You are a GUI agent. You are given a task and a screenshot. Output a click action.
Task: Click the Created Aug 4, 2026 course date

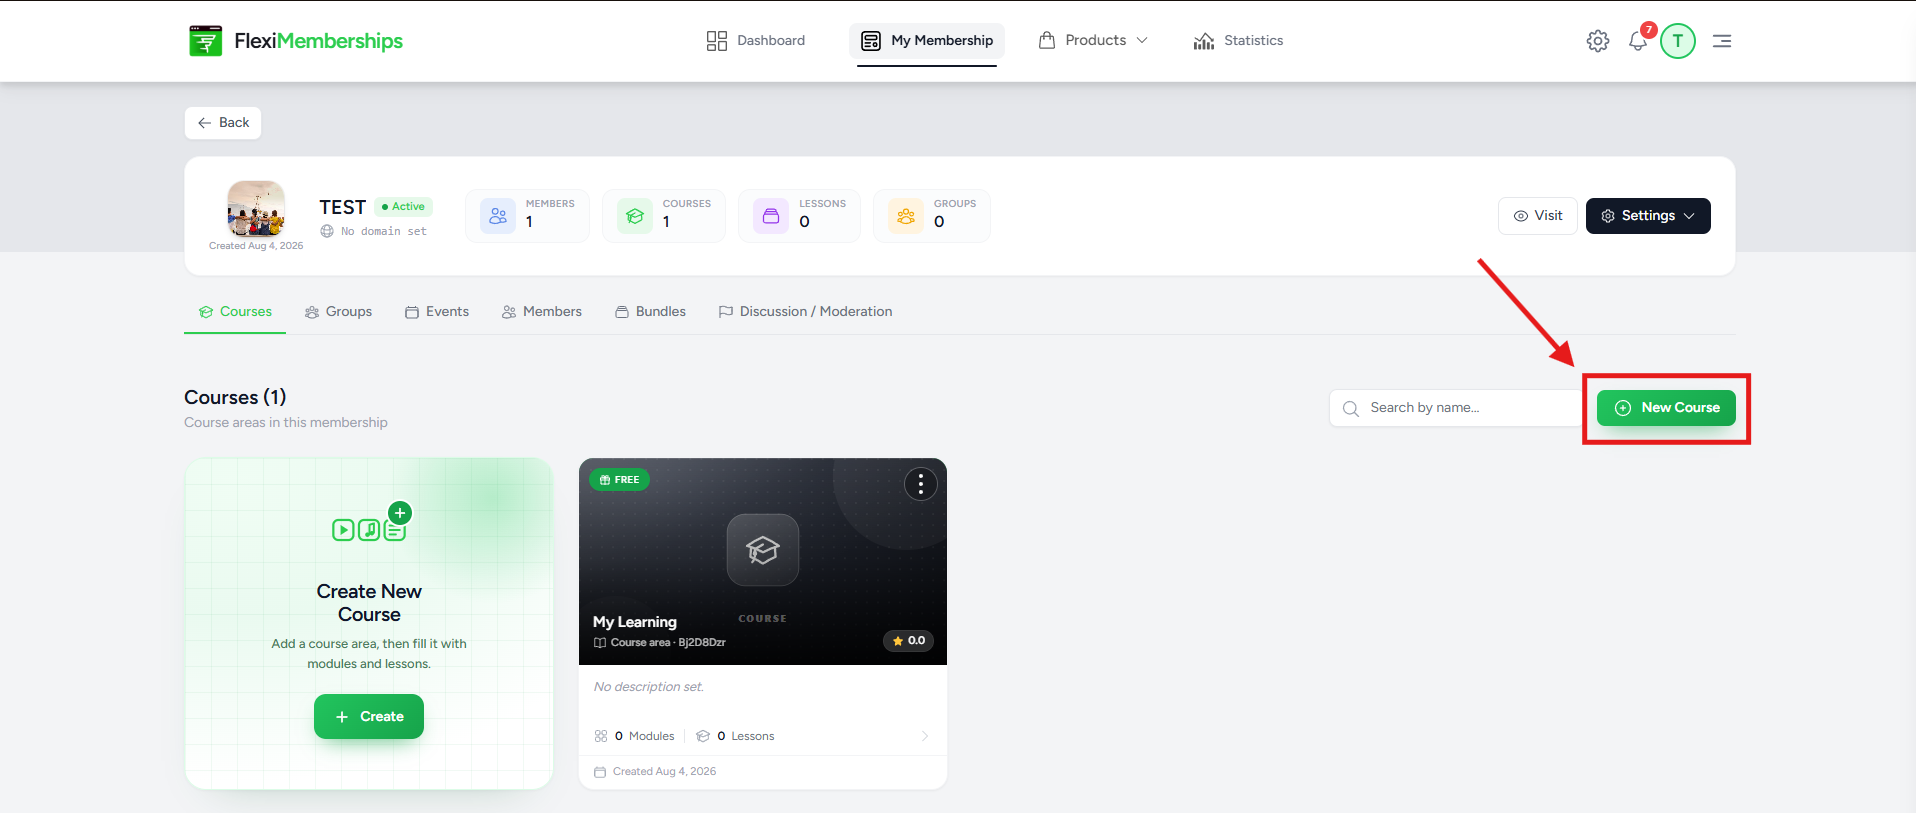click(655, 772)
